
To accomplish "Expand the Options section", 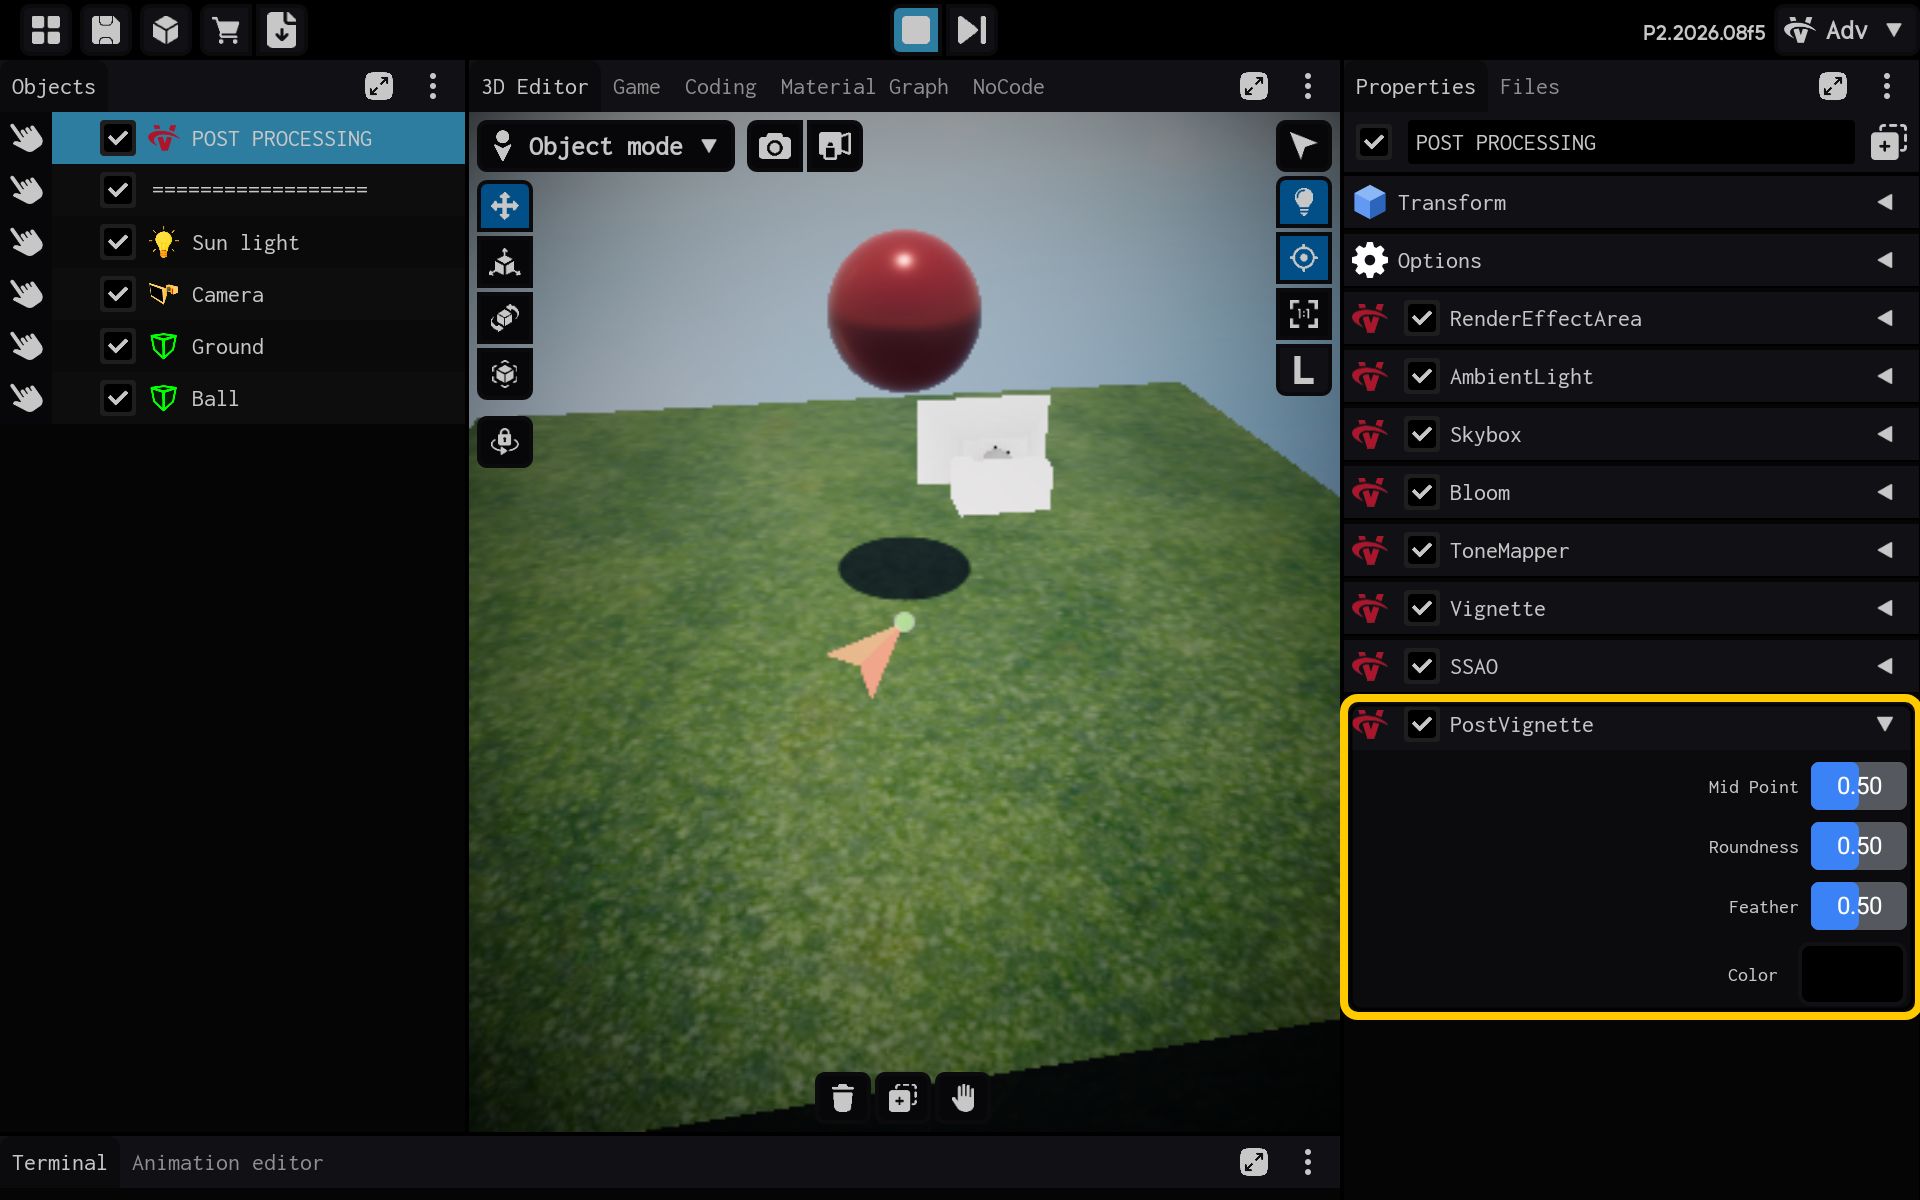I will 1630,260.
